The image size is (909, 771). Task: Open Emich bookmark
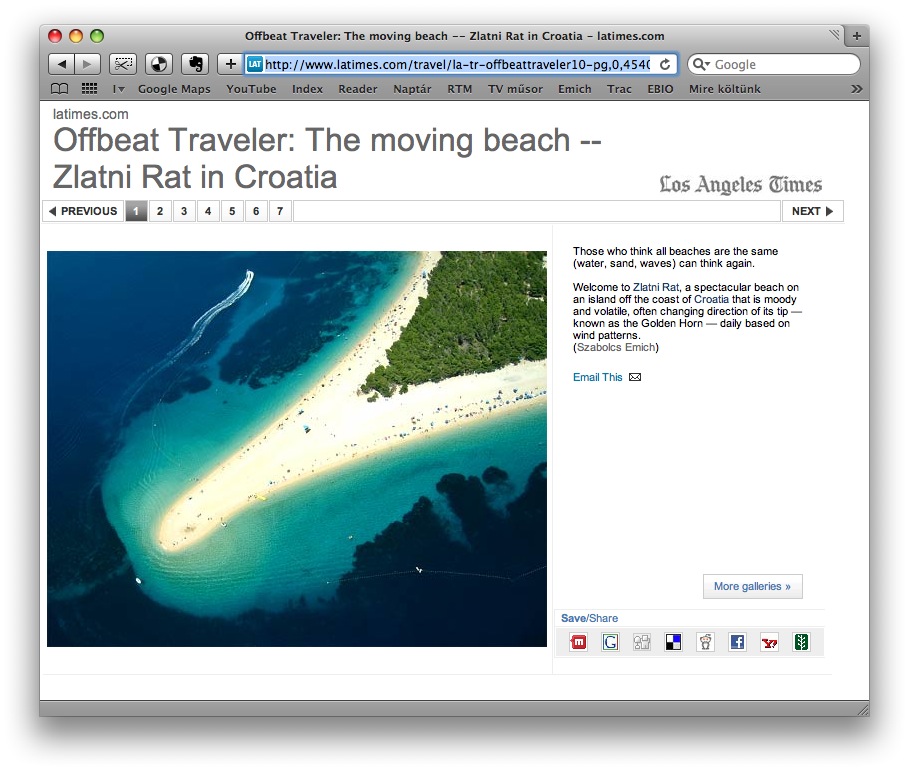click(x=575, y=89)
